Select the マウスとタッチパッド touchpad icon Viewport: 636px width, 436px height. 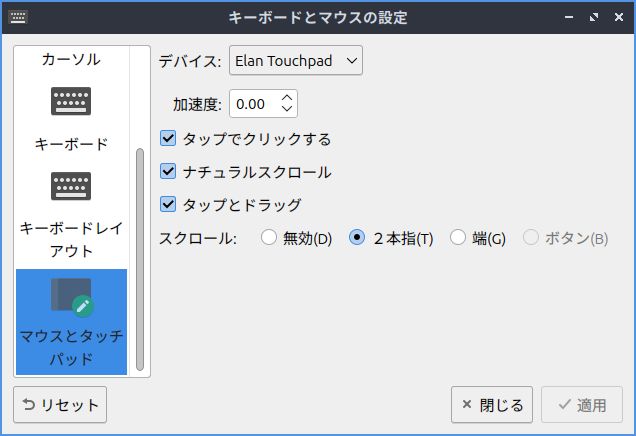click(x=72, y=297)
